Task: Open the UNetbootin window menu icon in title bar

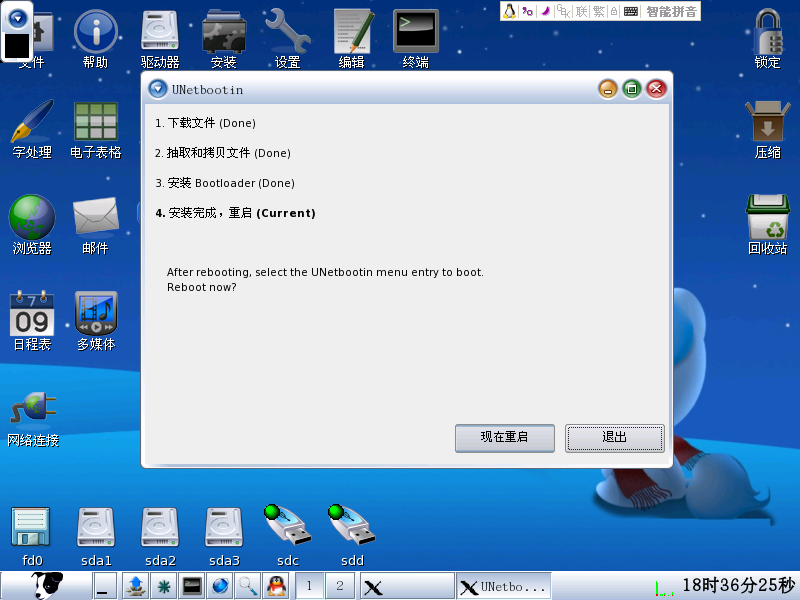Action: click(158, 89)
